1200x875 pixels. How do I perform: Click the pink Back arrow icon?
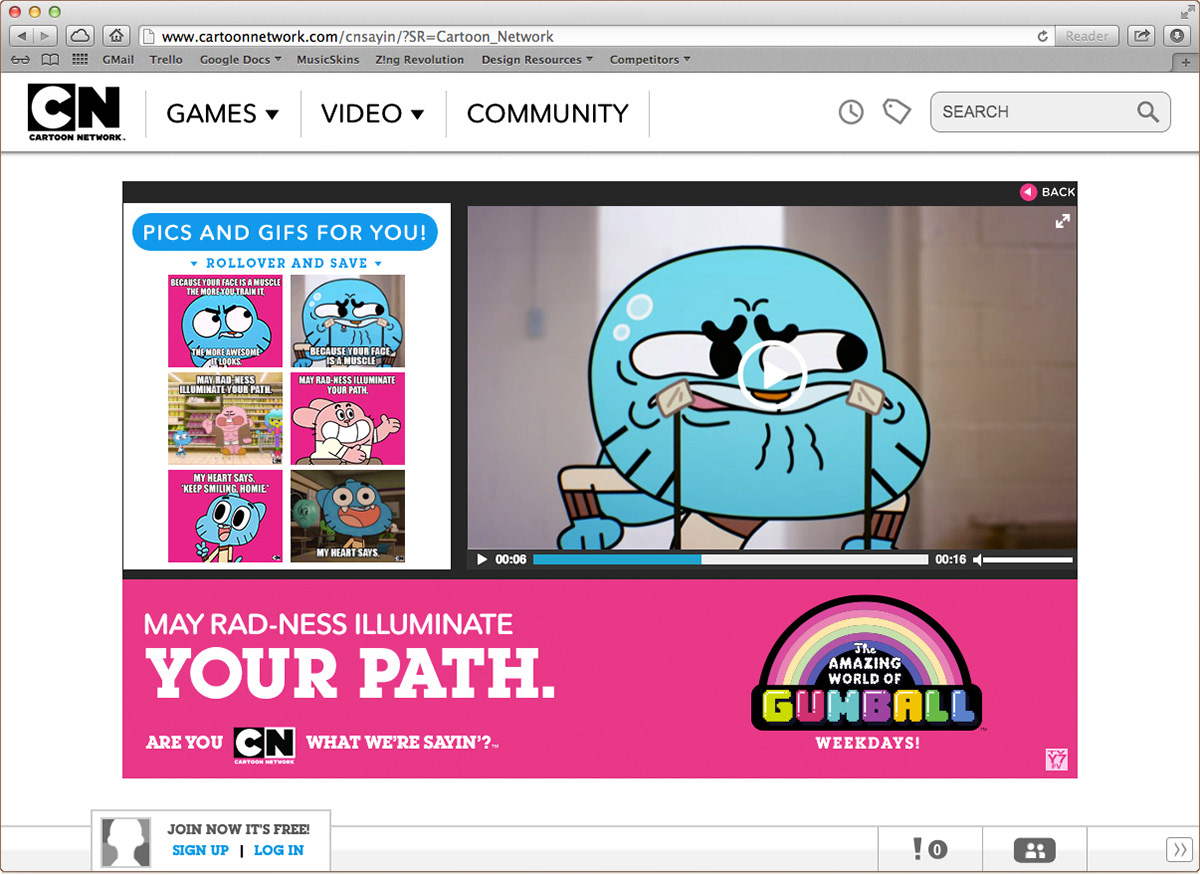[1028, 192]
